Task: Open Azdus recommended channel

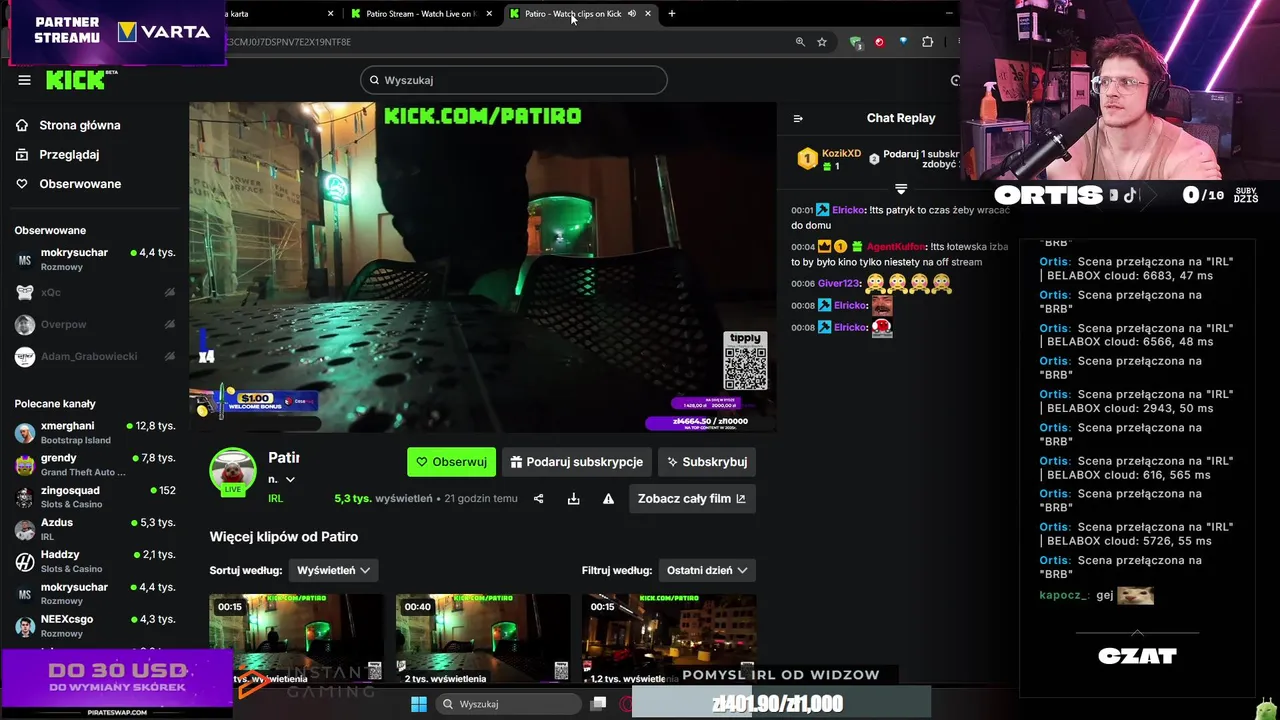Action: pyautogui.click(x=95, y=528)
